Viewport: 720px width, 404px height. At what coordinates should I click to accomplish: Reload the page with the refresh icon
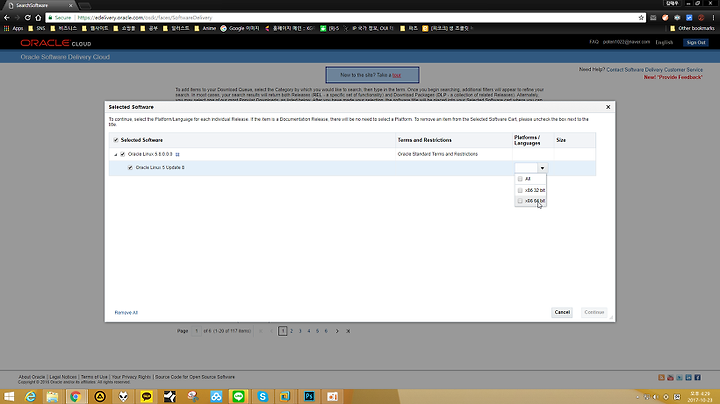pos(28,17)
